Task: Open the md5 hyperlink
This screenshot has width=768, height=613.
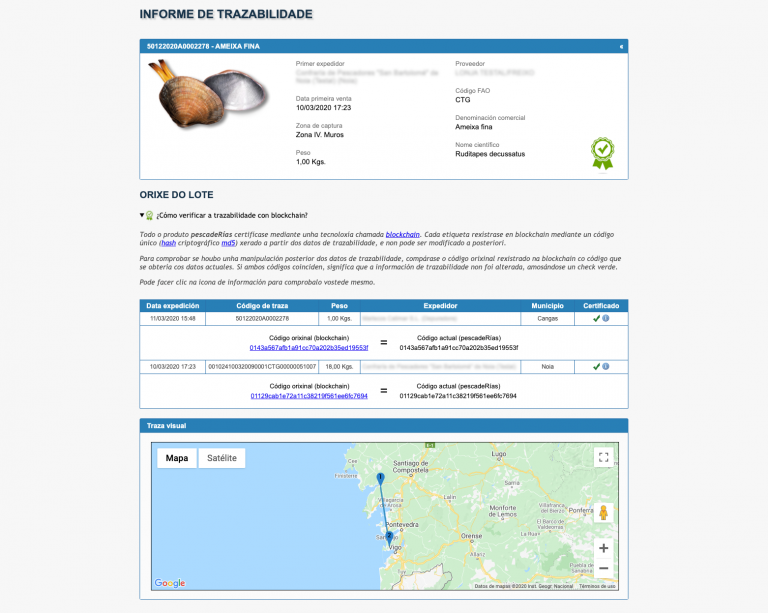Action: pos(228,243)
